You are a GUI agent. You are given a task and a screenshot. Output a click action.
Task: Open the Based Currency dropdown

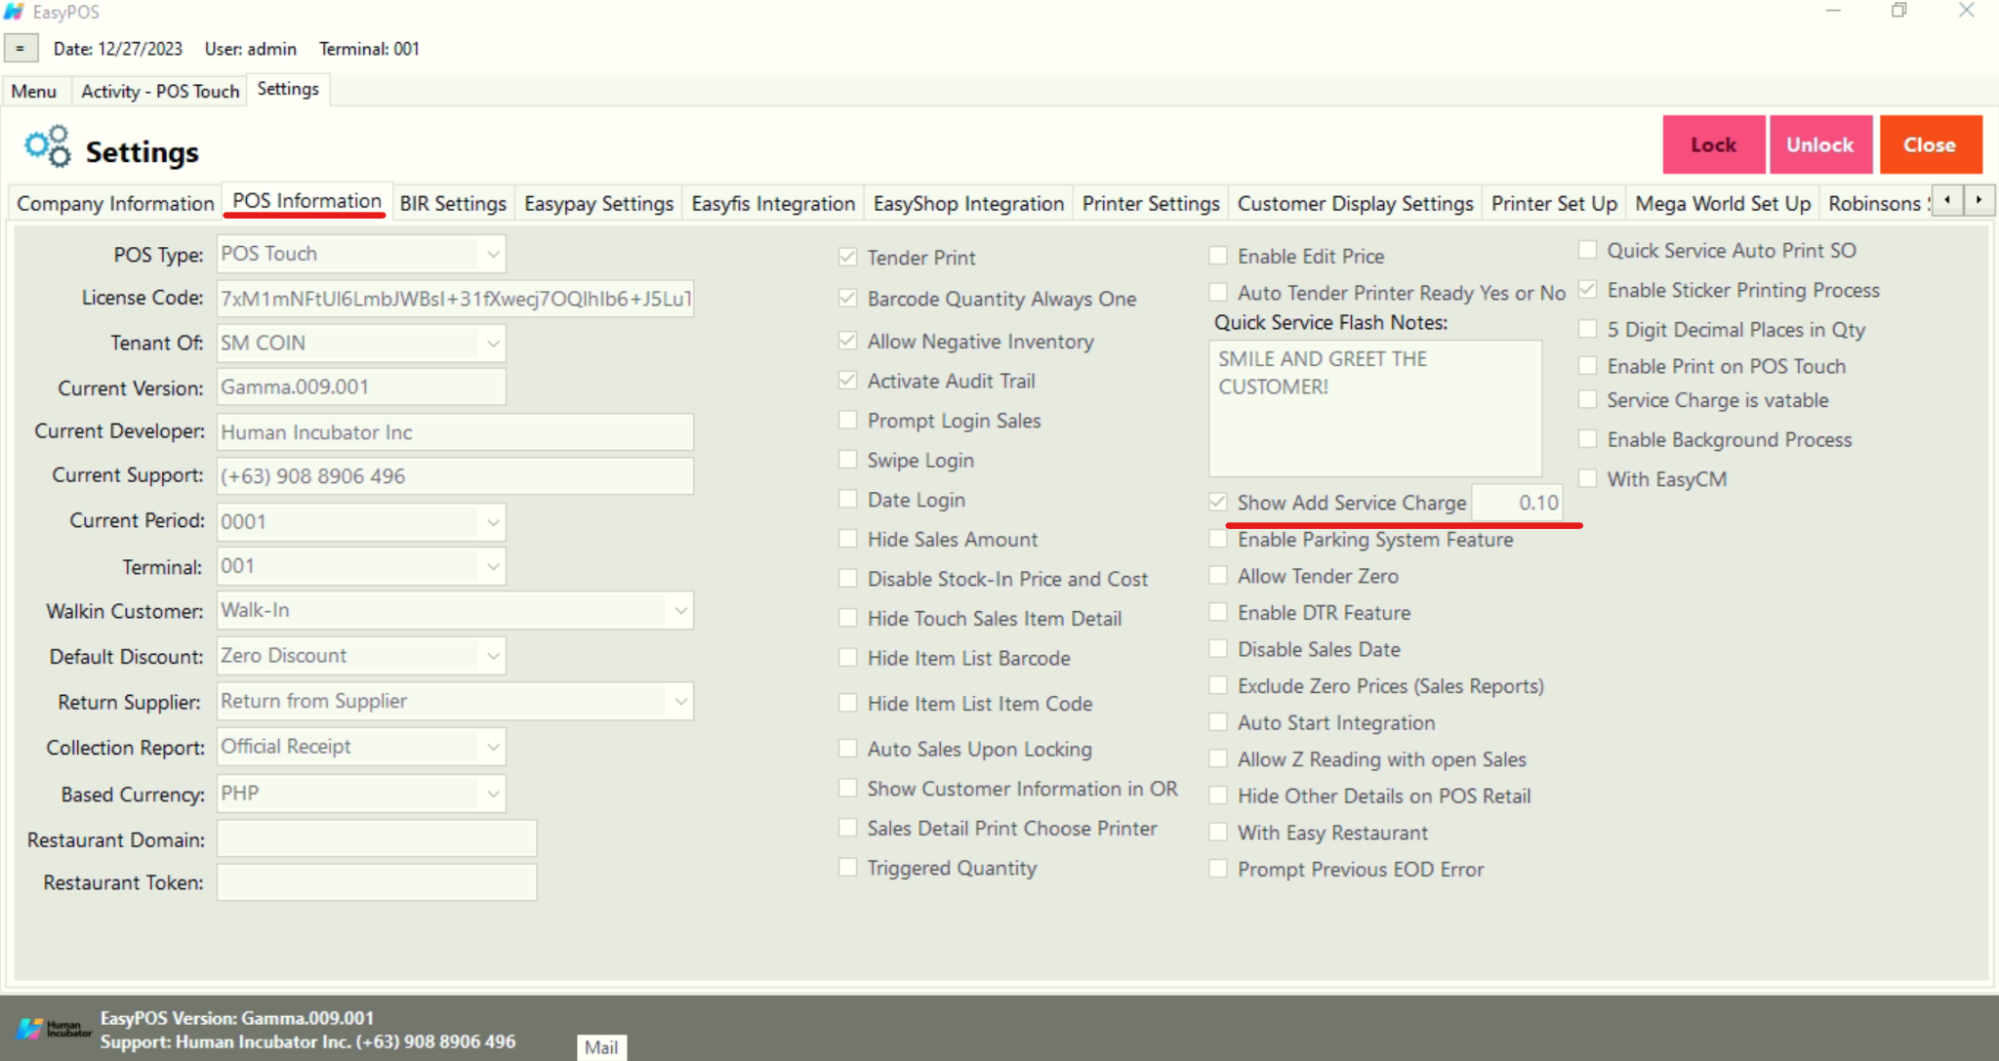pyautogui.click(x=492, y=794)
